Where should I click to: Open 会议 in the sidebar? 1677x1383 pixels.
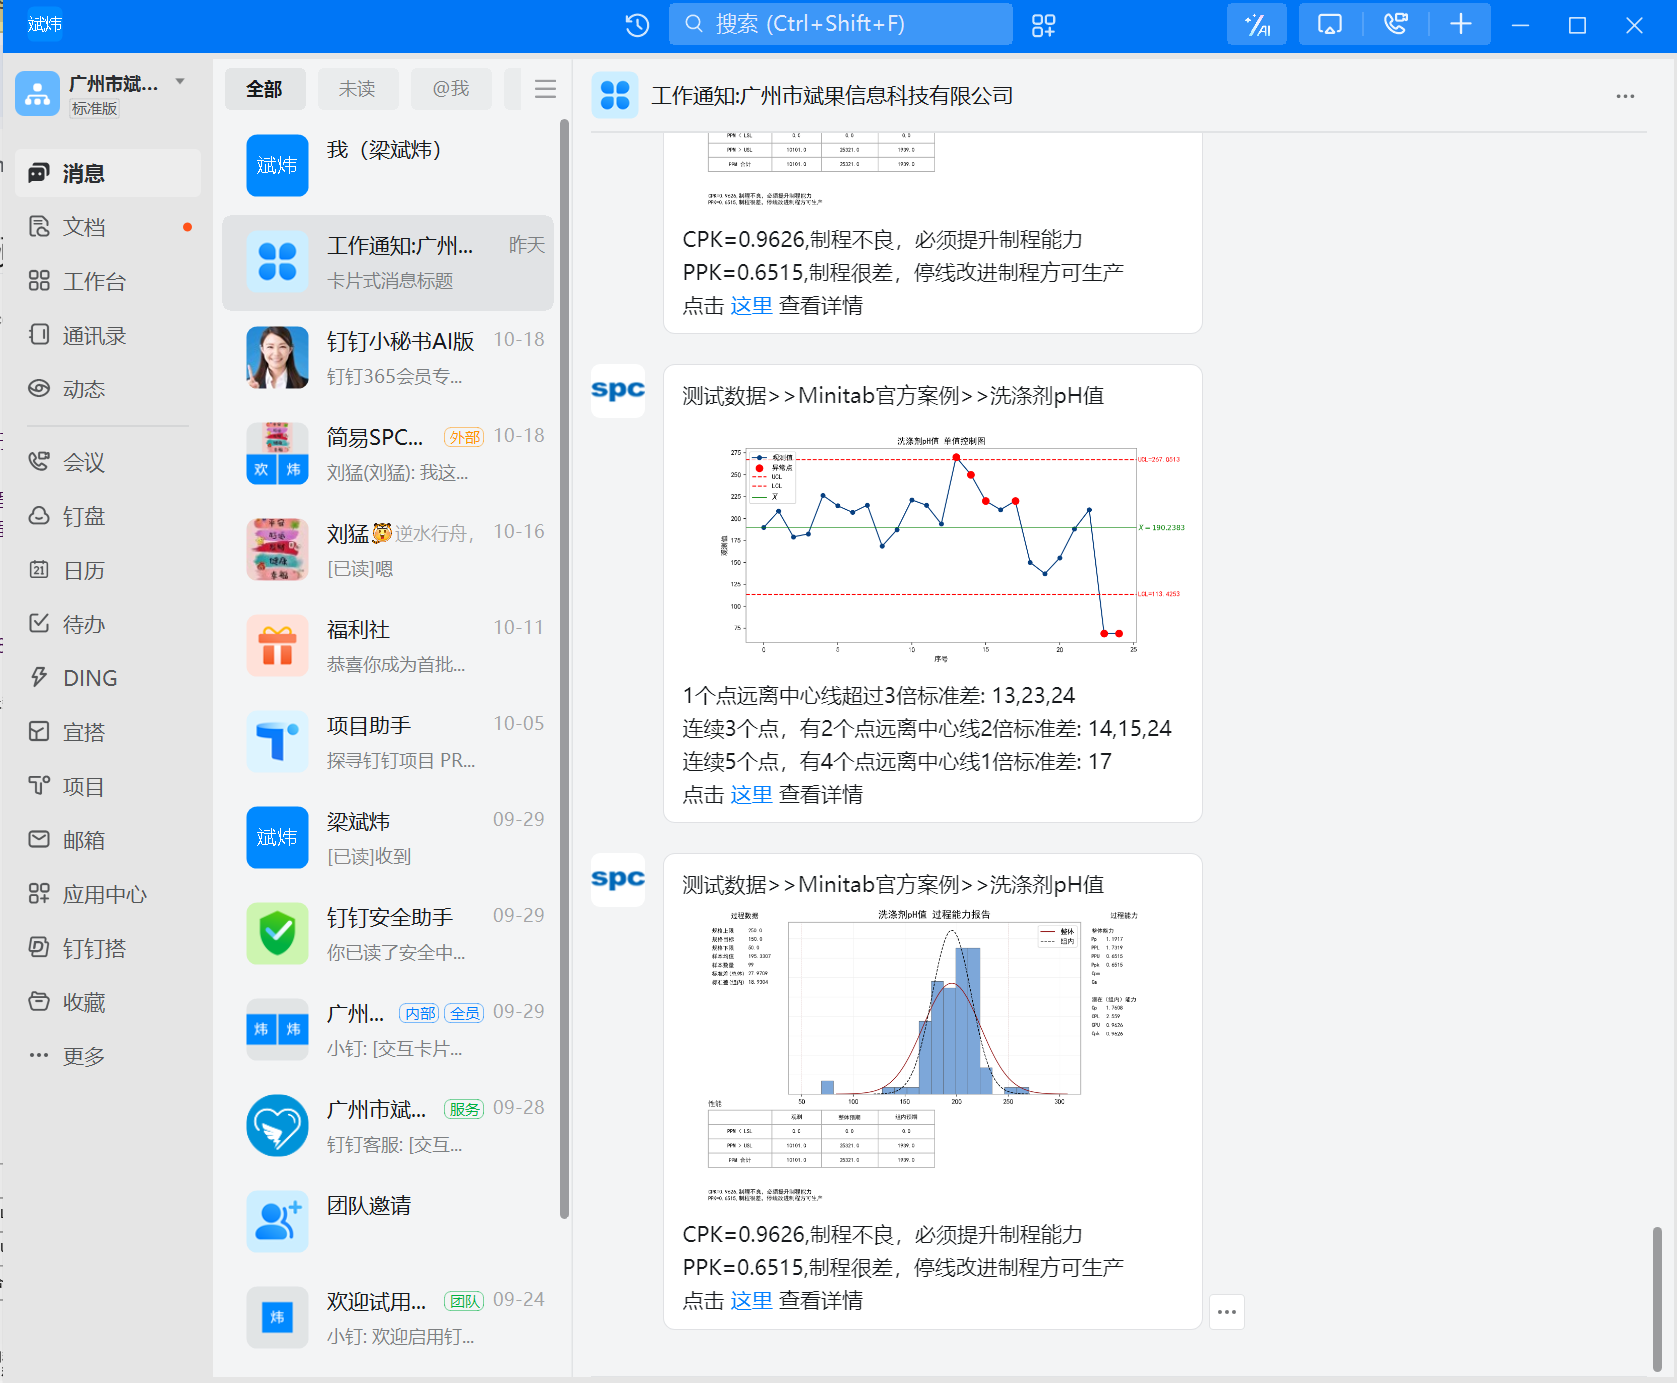[x=108, y=462]
